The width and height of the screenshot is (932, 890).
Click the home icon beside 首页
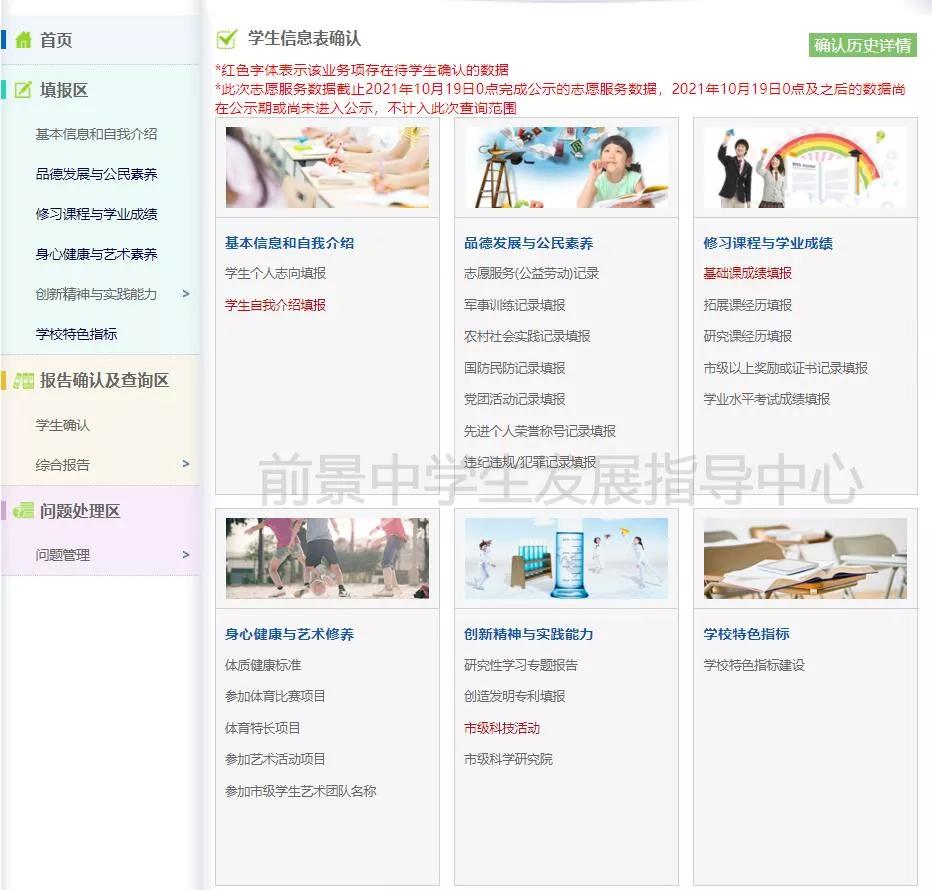coord(22,40)
